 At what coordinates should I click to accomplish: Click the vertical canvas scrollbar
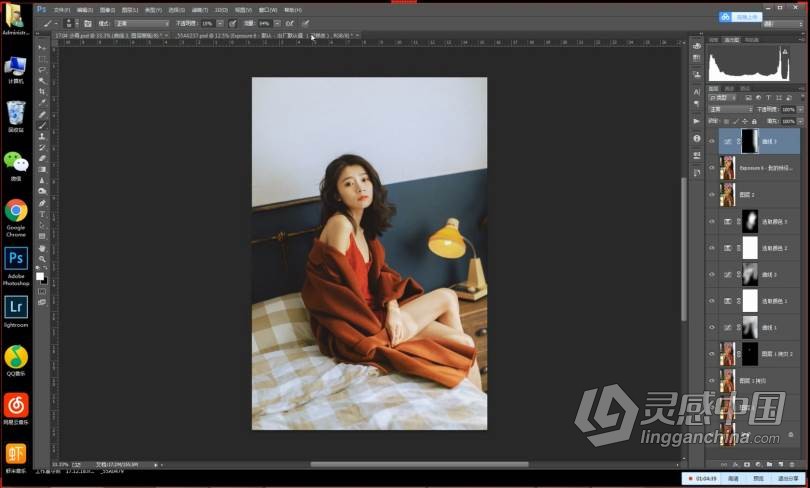pyautogui.click(x=684, y=249)
